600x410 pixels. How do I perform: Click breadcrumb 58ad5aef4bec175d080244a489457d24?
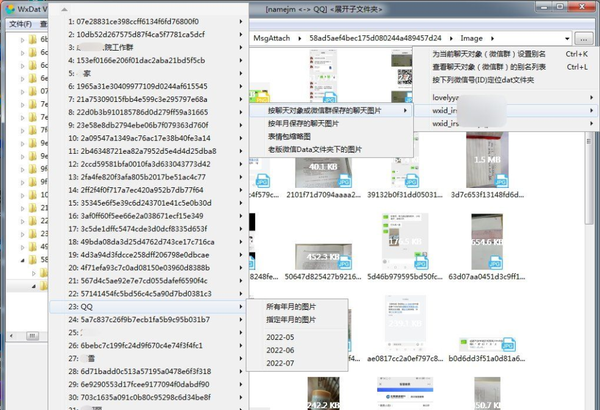coord(375,38)
